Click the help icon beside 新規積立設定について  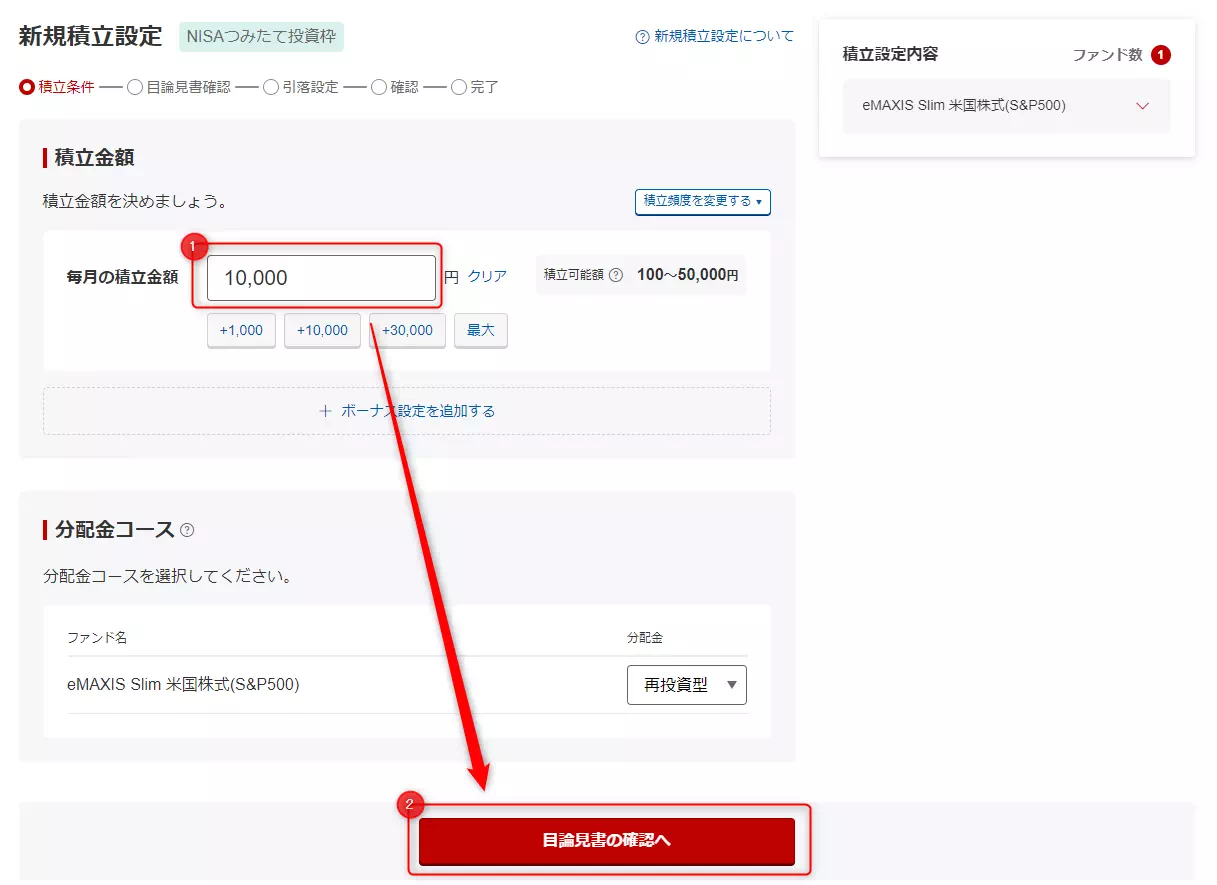click(x=641, y=34)
